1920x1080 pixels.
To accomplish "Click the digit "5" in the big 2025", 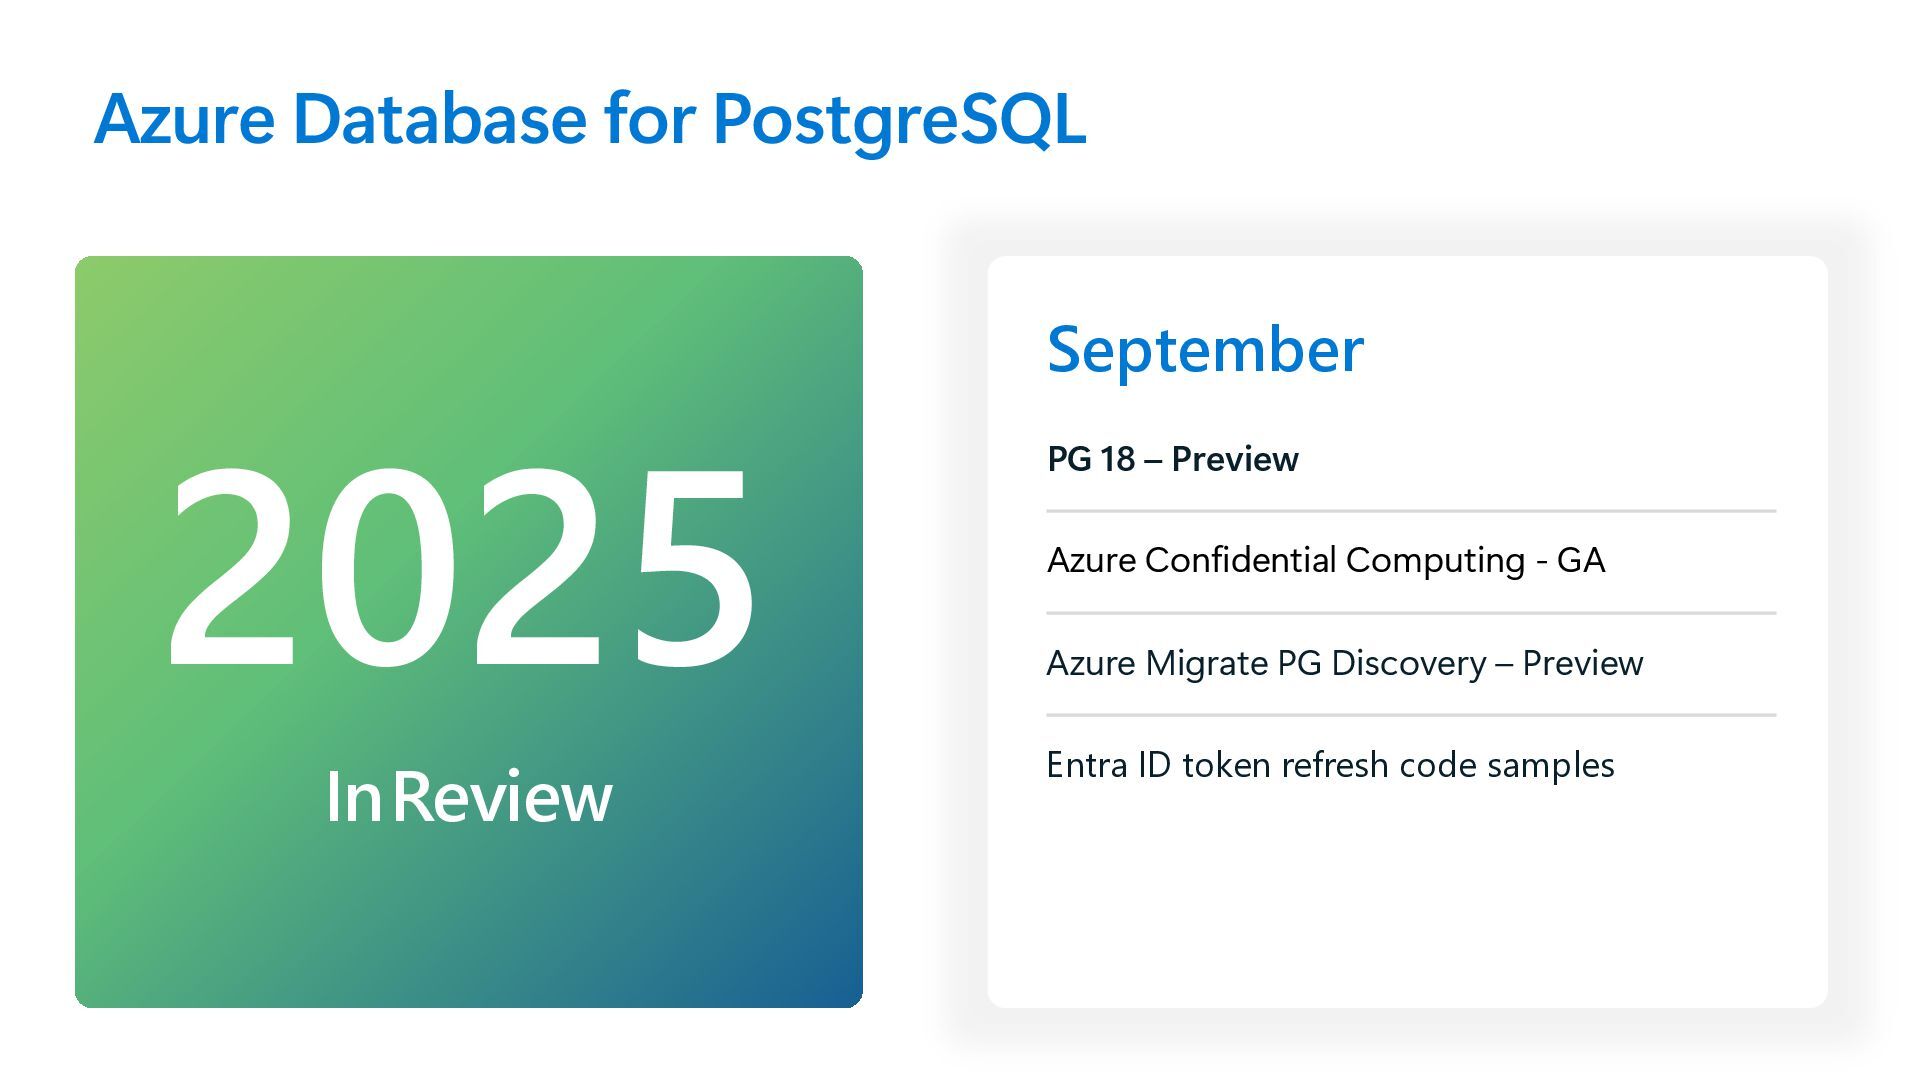I will click(690, 567).
